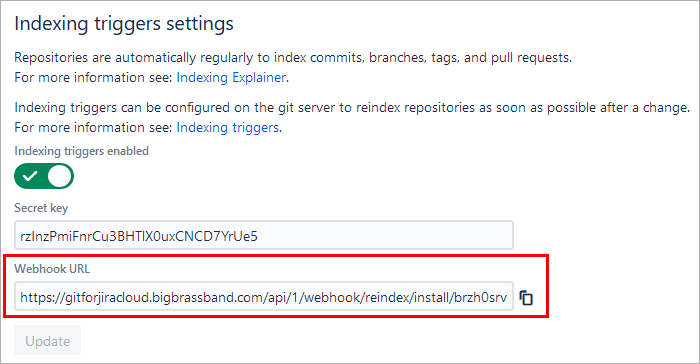Click the 'Indexing triggers settings' heading

tap(124, 24)
